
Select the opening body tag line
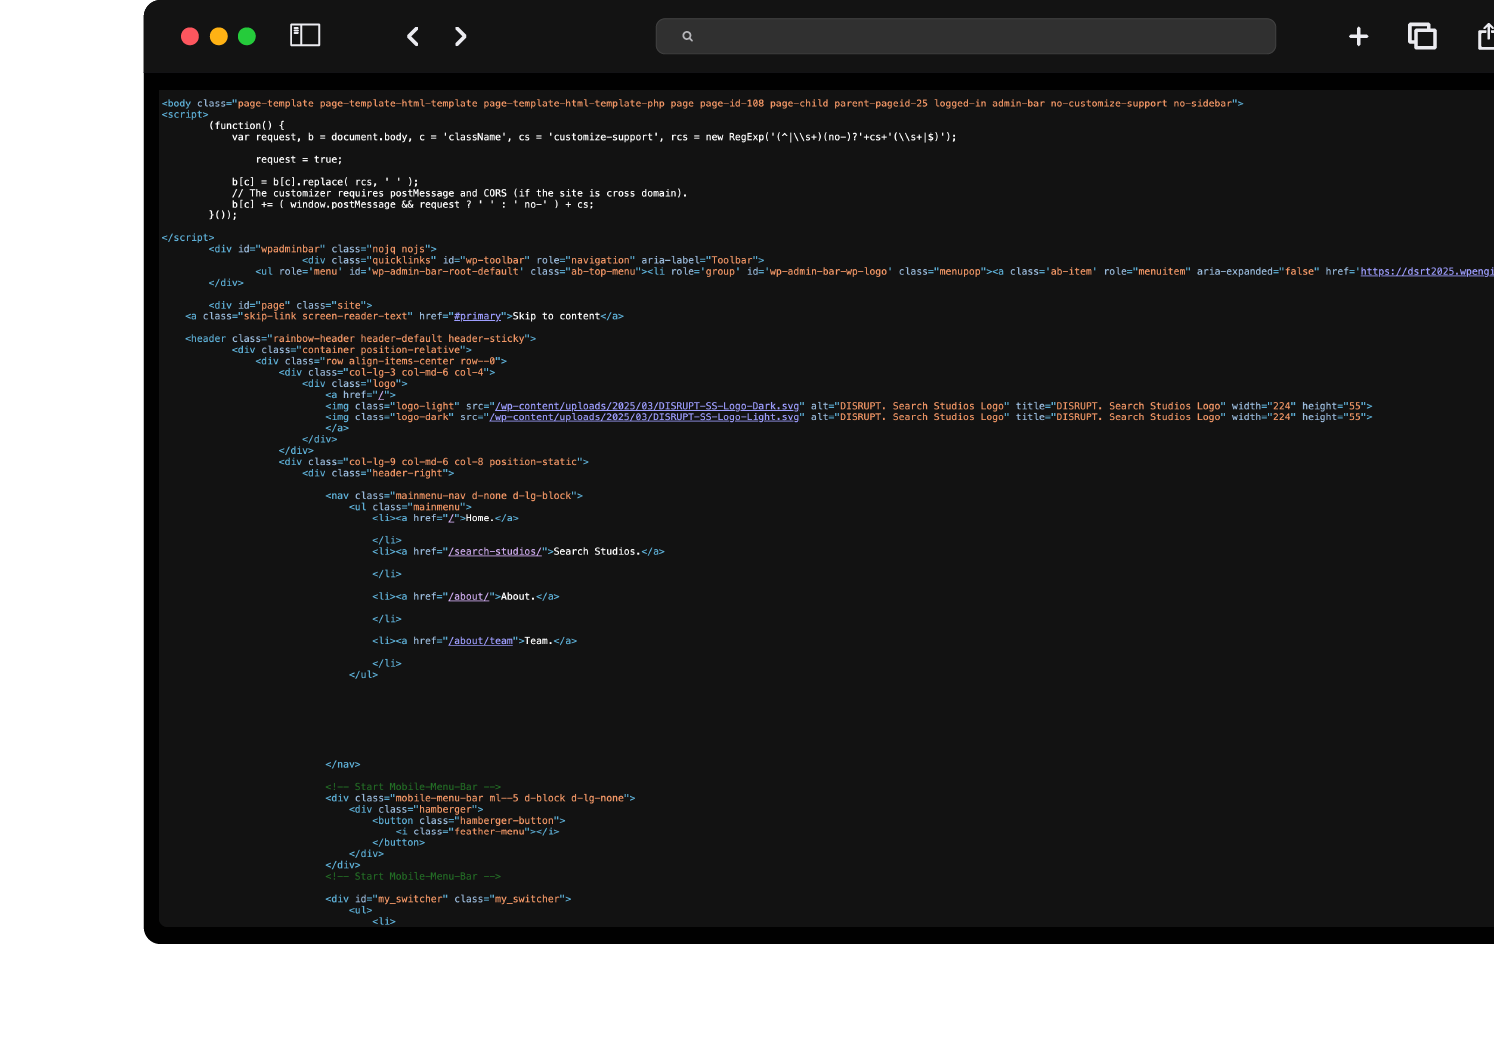[703, 103]
